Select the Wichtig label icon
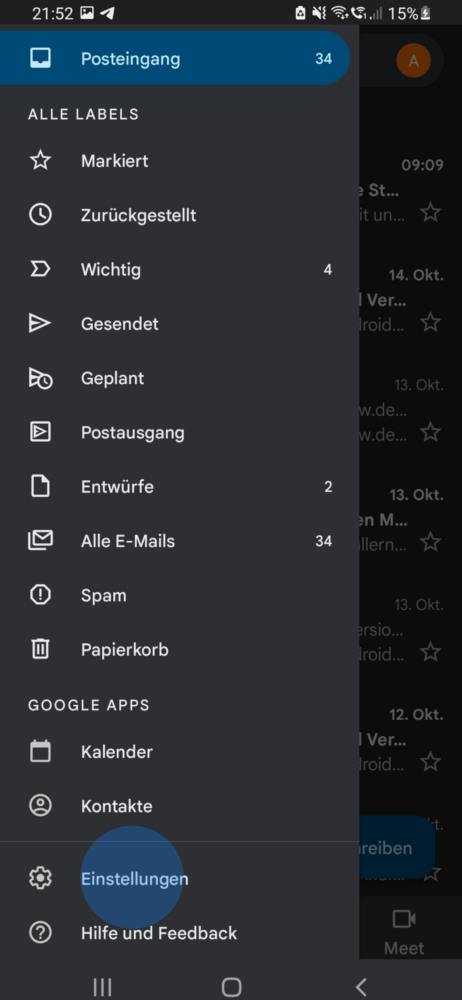This screenshot has width=462, height=1000. [x=40, y=269]
